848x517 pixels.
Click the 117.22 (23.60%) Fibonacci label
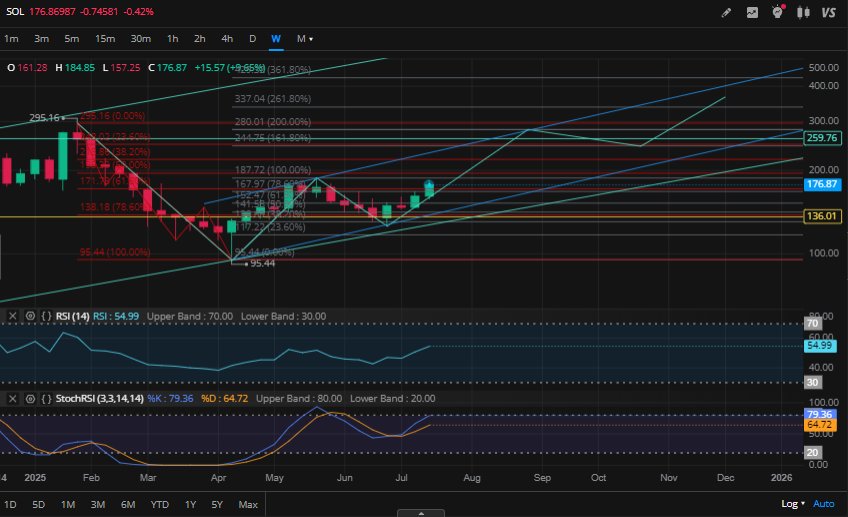pos(270,227)
